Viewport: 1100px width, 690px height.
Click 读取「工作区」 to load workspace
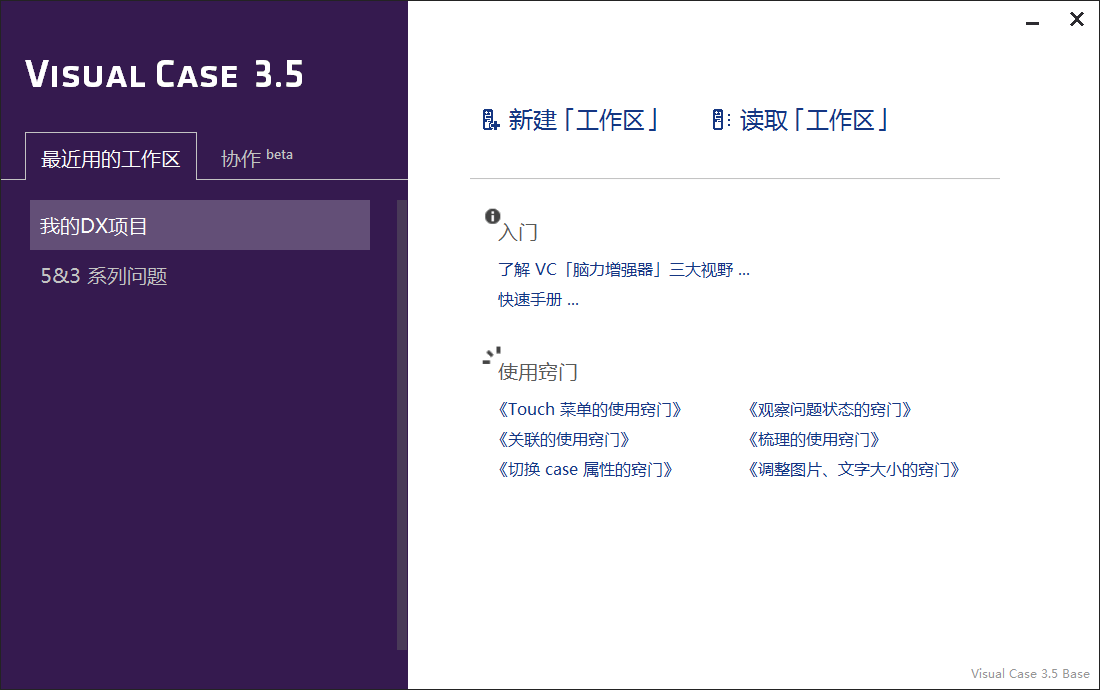[814, 120]
